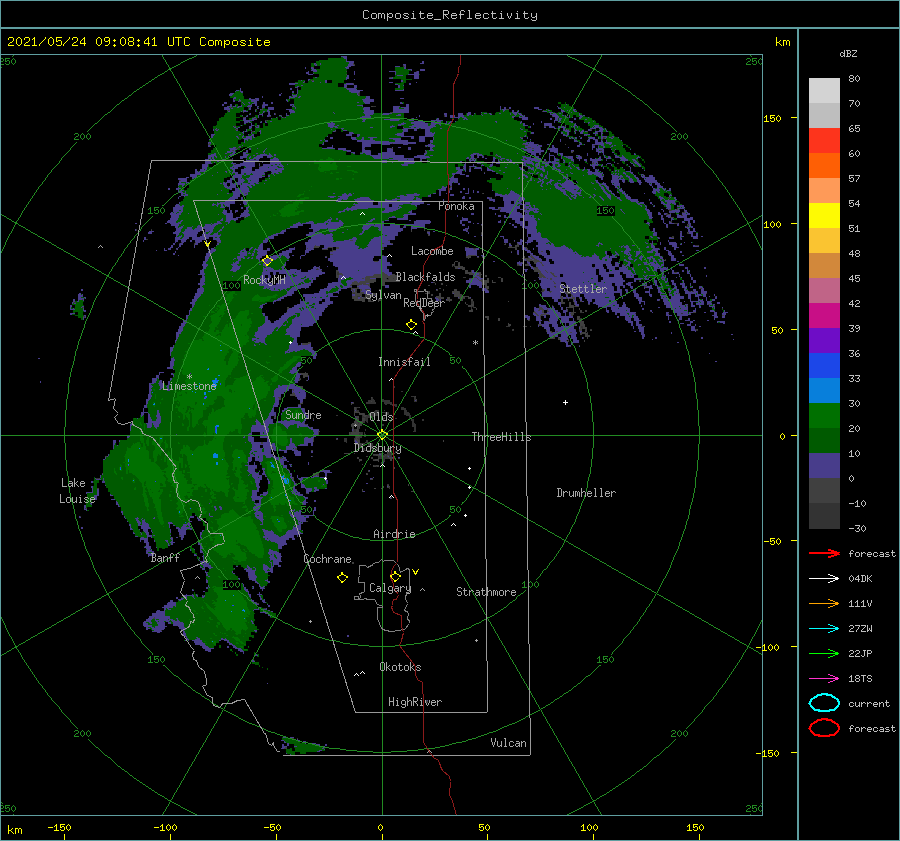Click the Banff label

(165, 557)
